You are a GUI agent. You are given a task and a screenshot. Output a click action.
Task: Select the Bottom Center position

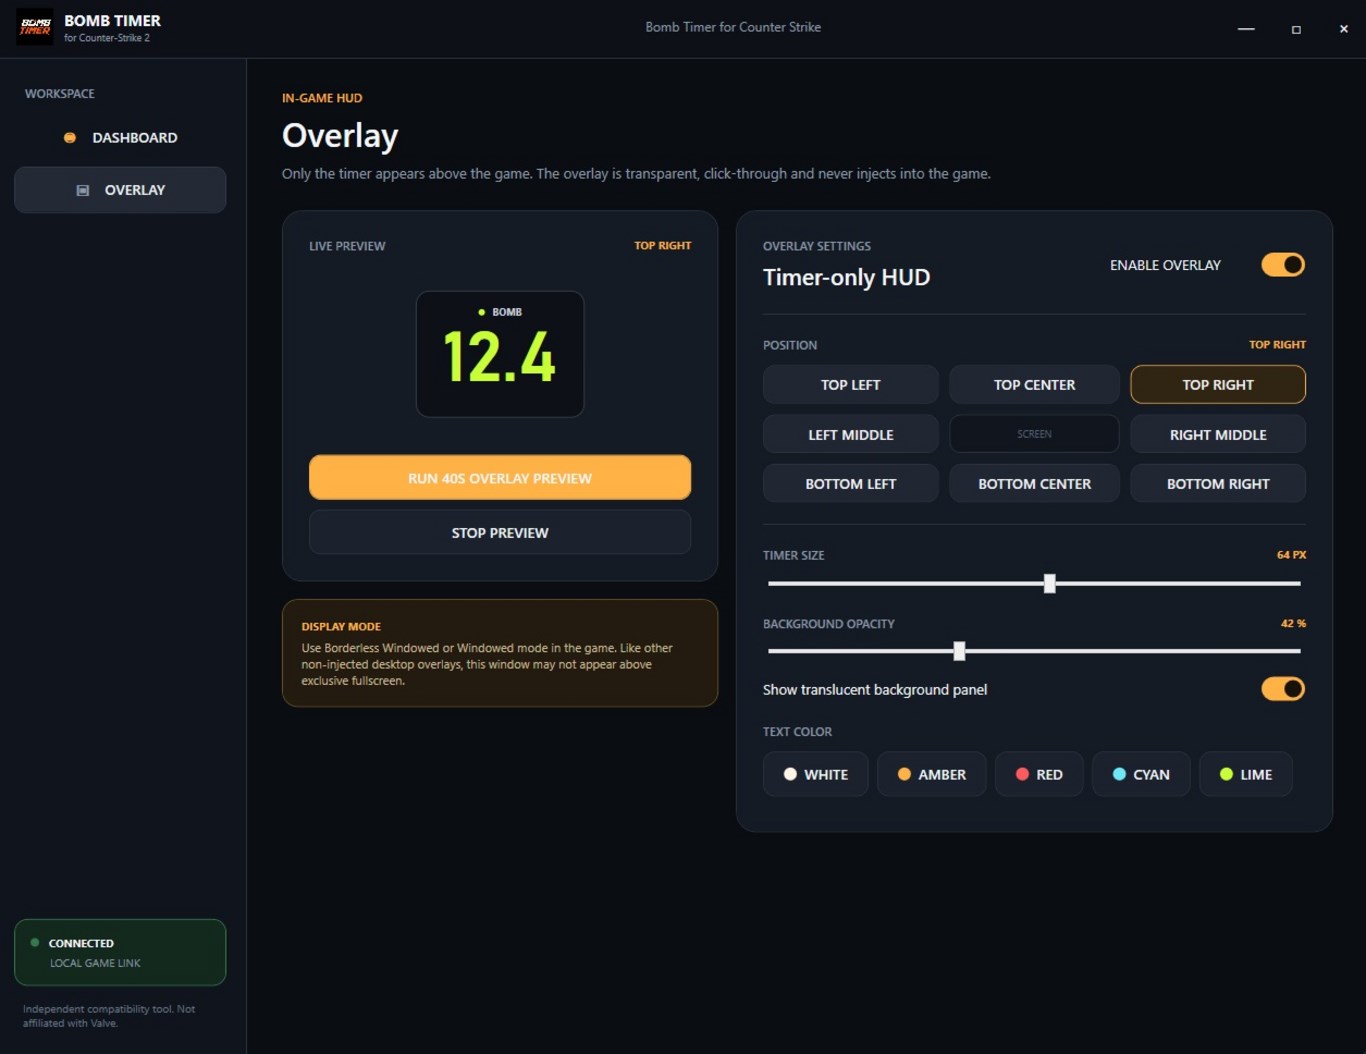coord(1034,484)
